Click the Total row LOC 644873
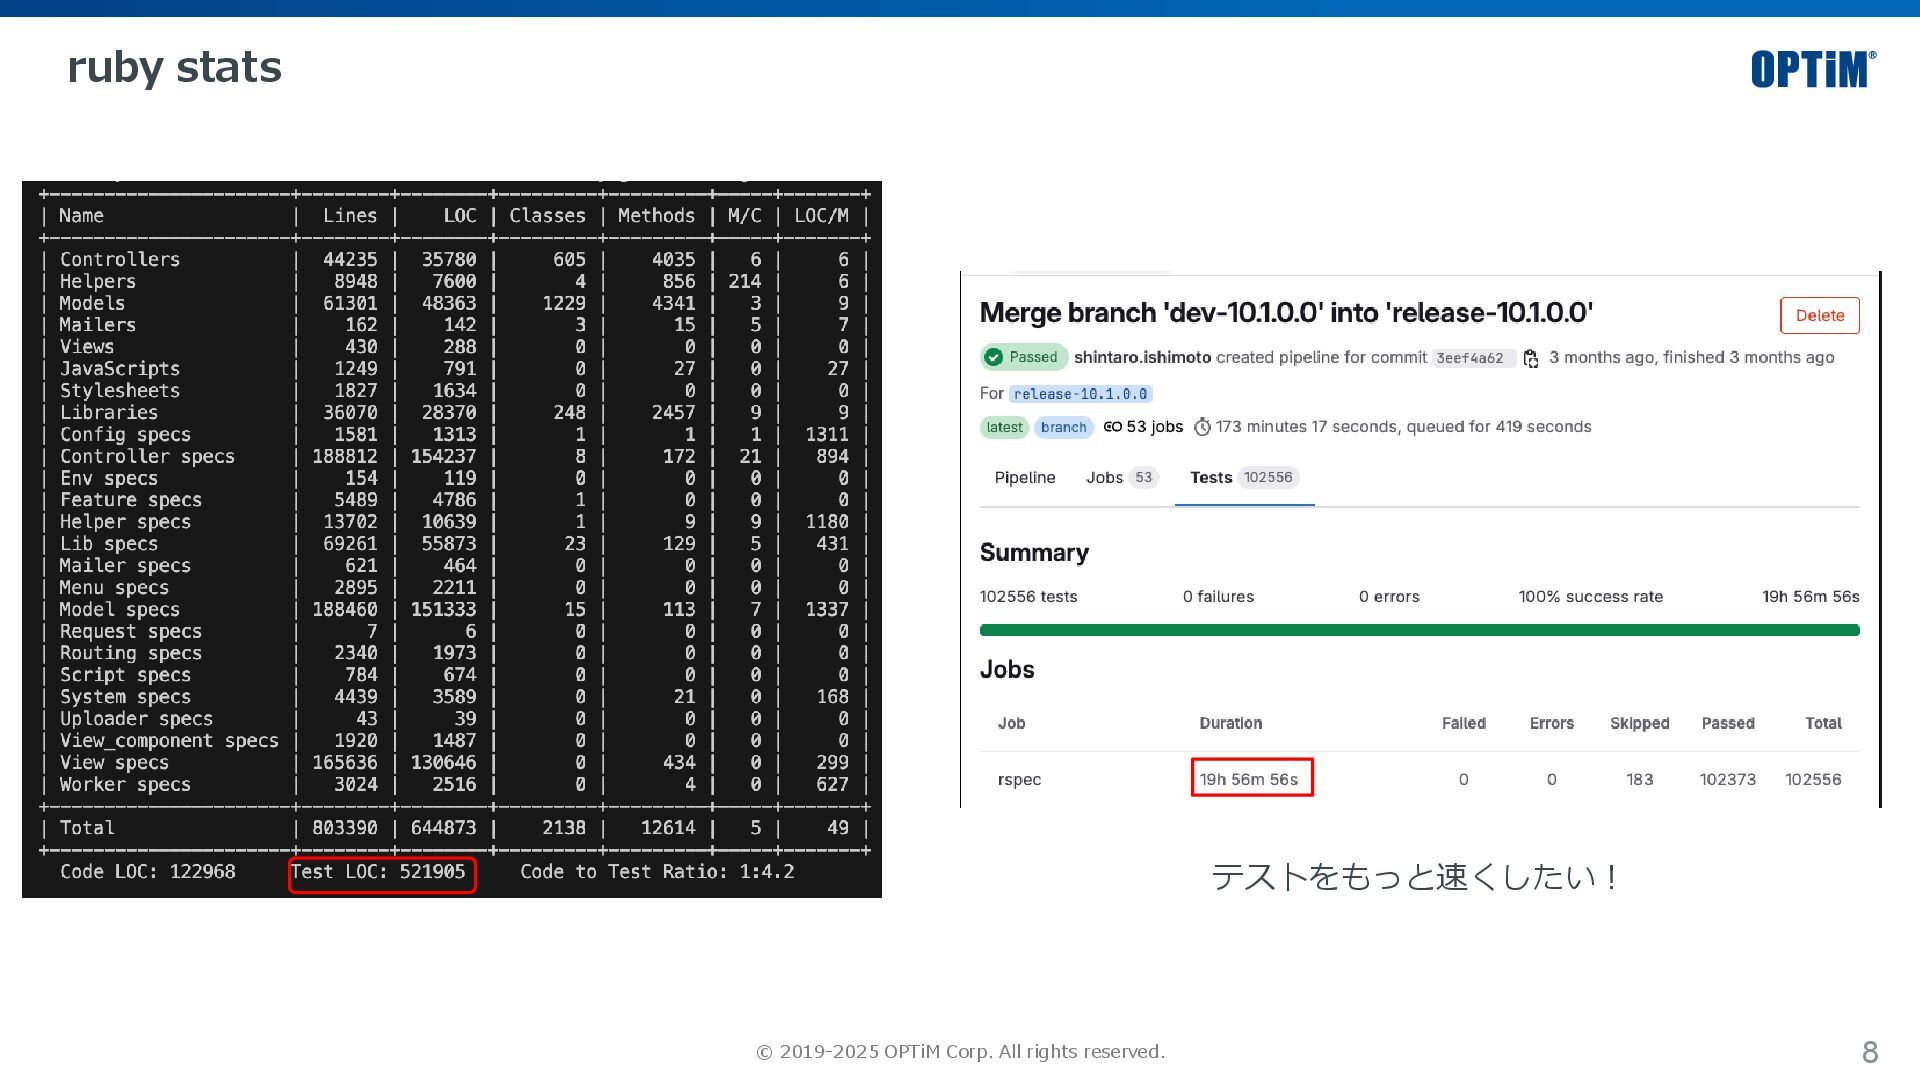The width and height of the screenshot is (1920, 1080). [443, 828]
